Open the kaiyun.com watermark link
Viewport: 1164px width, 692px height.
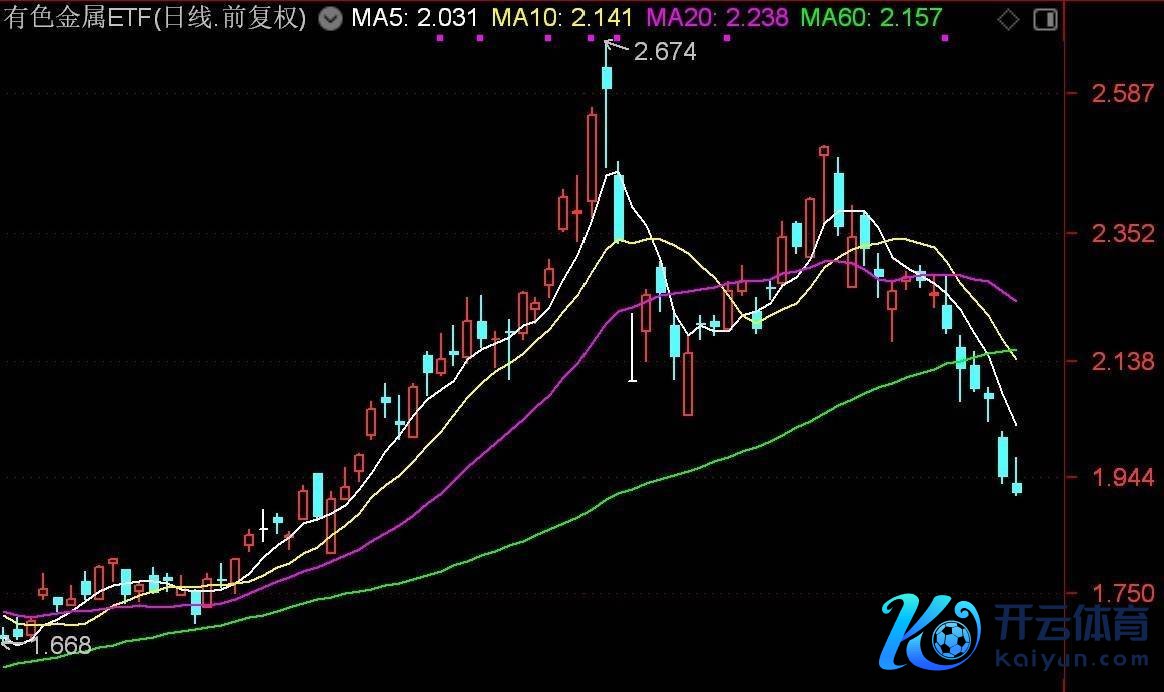click(1072, 660)
